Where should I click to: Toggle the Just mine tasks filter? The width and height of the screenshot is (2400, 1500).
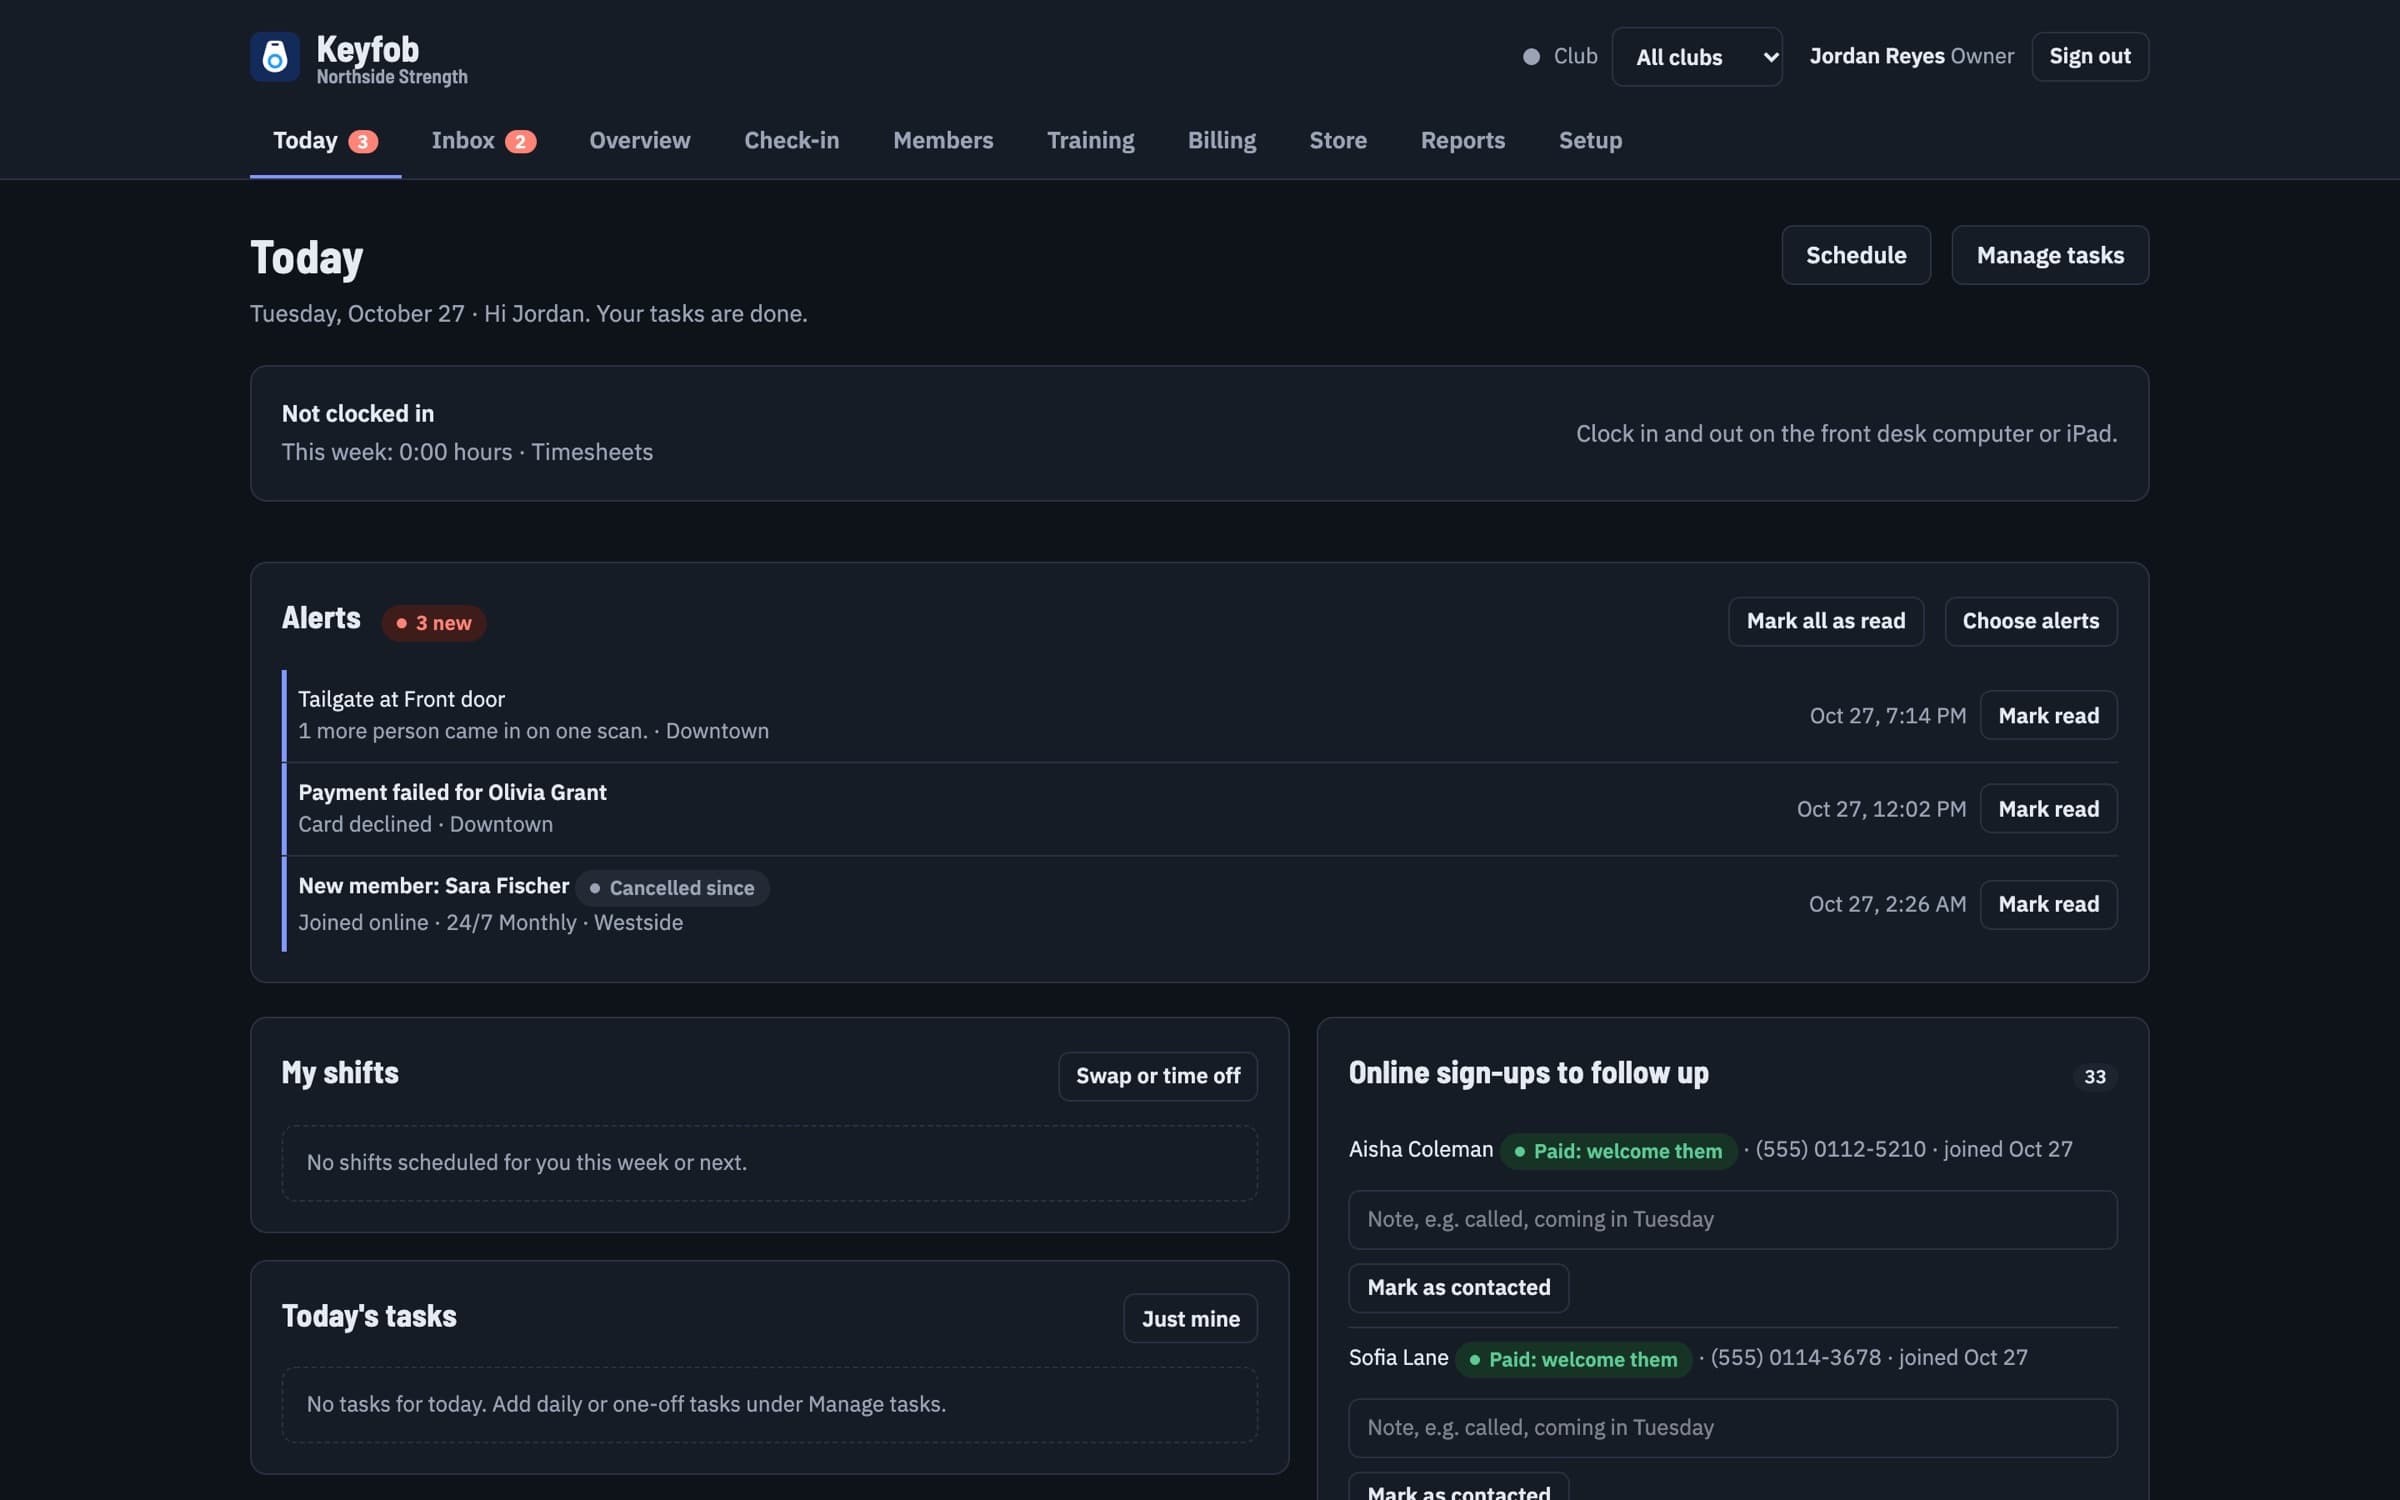(1191, 1318)
